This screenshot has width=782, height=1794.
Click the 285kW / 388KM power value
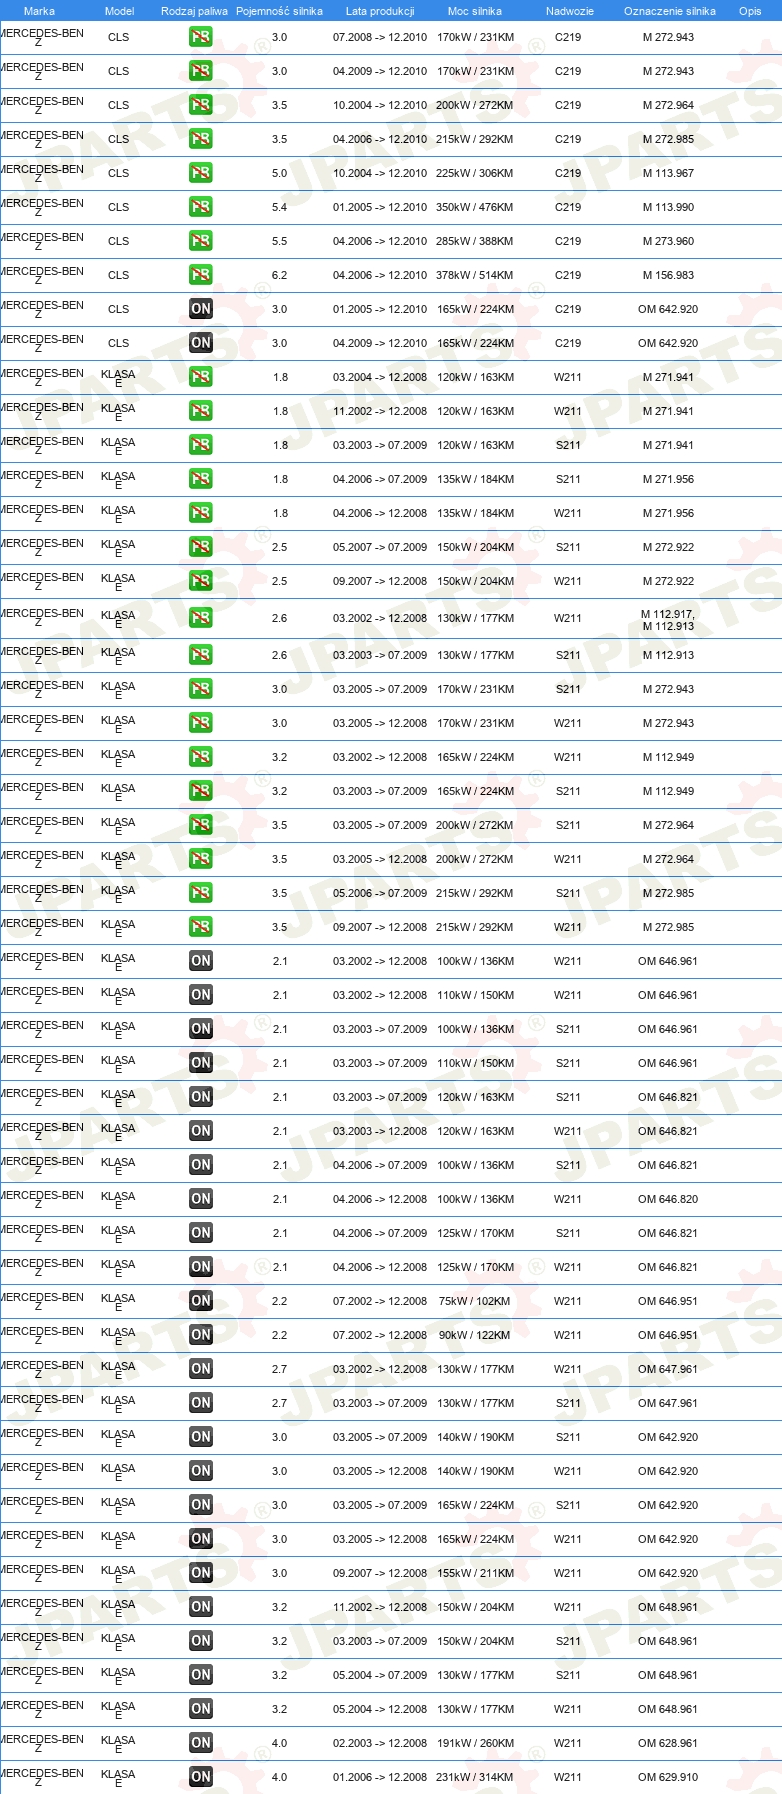(x=475, y=241)
